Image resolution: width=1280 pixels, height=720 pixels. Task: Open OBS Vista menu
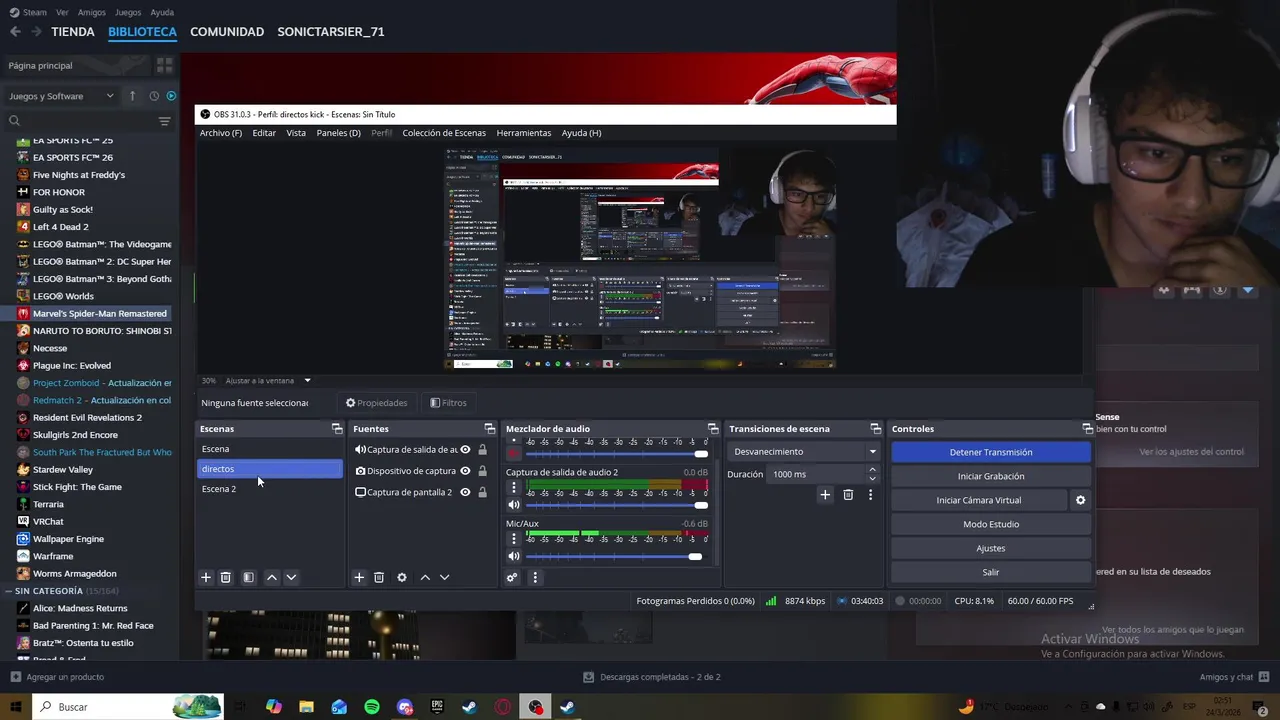coord(296,133)
